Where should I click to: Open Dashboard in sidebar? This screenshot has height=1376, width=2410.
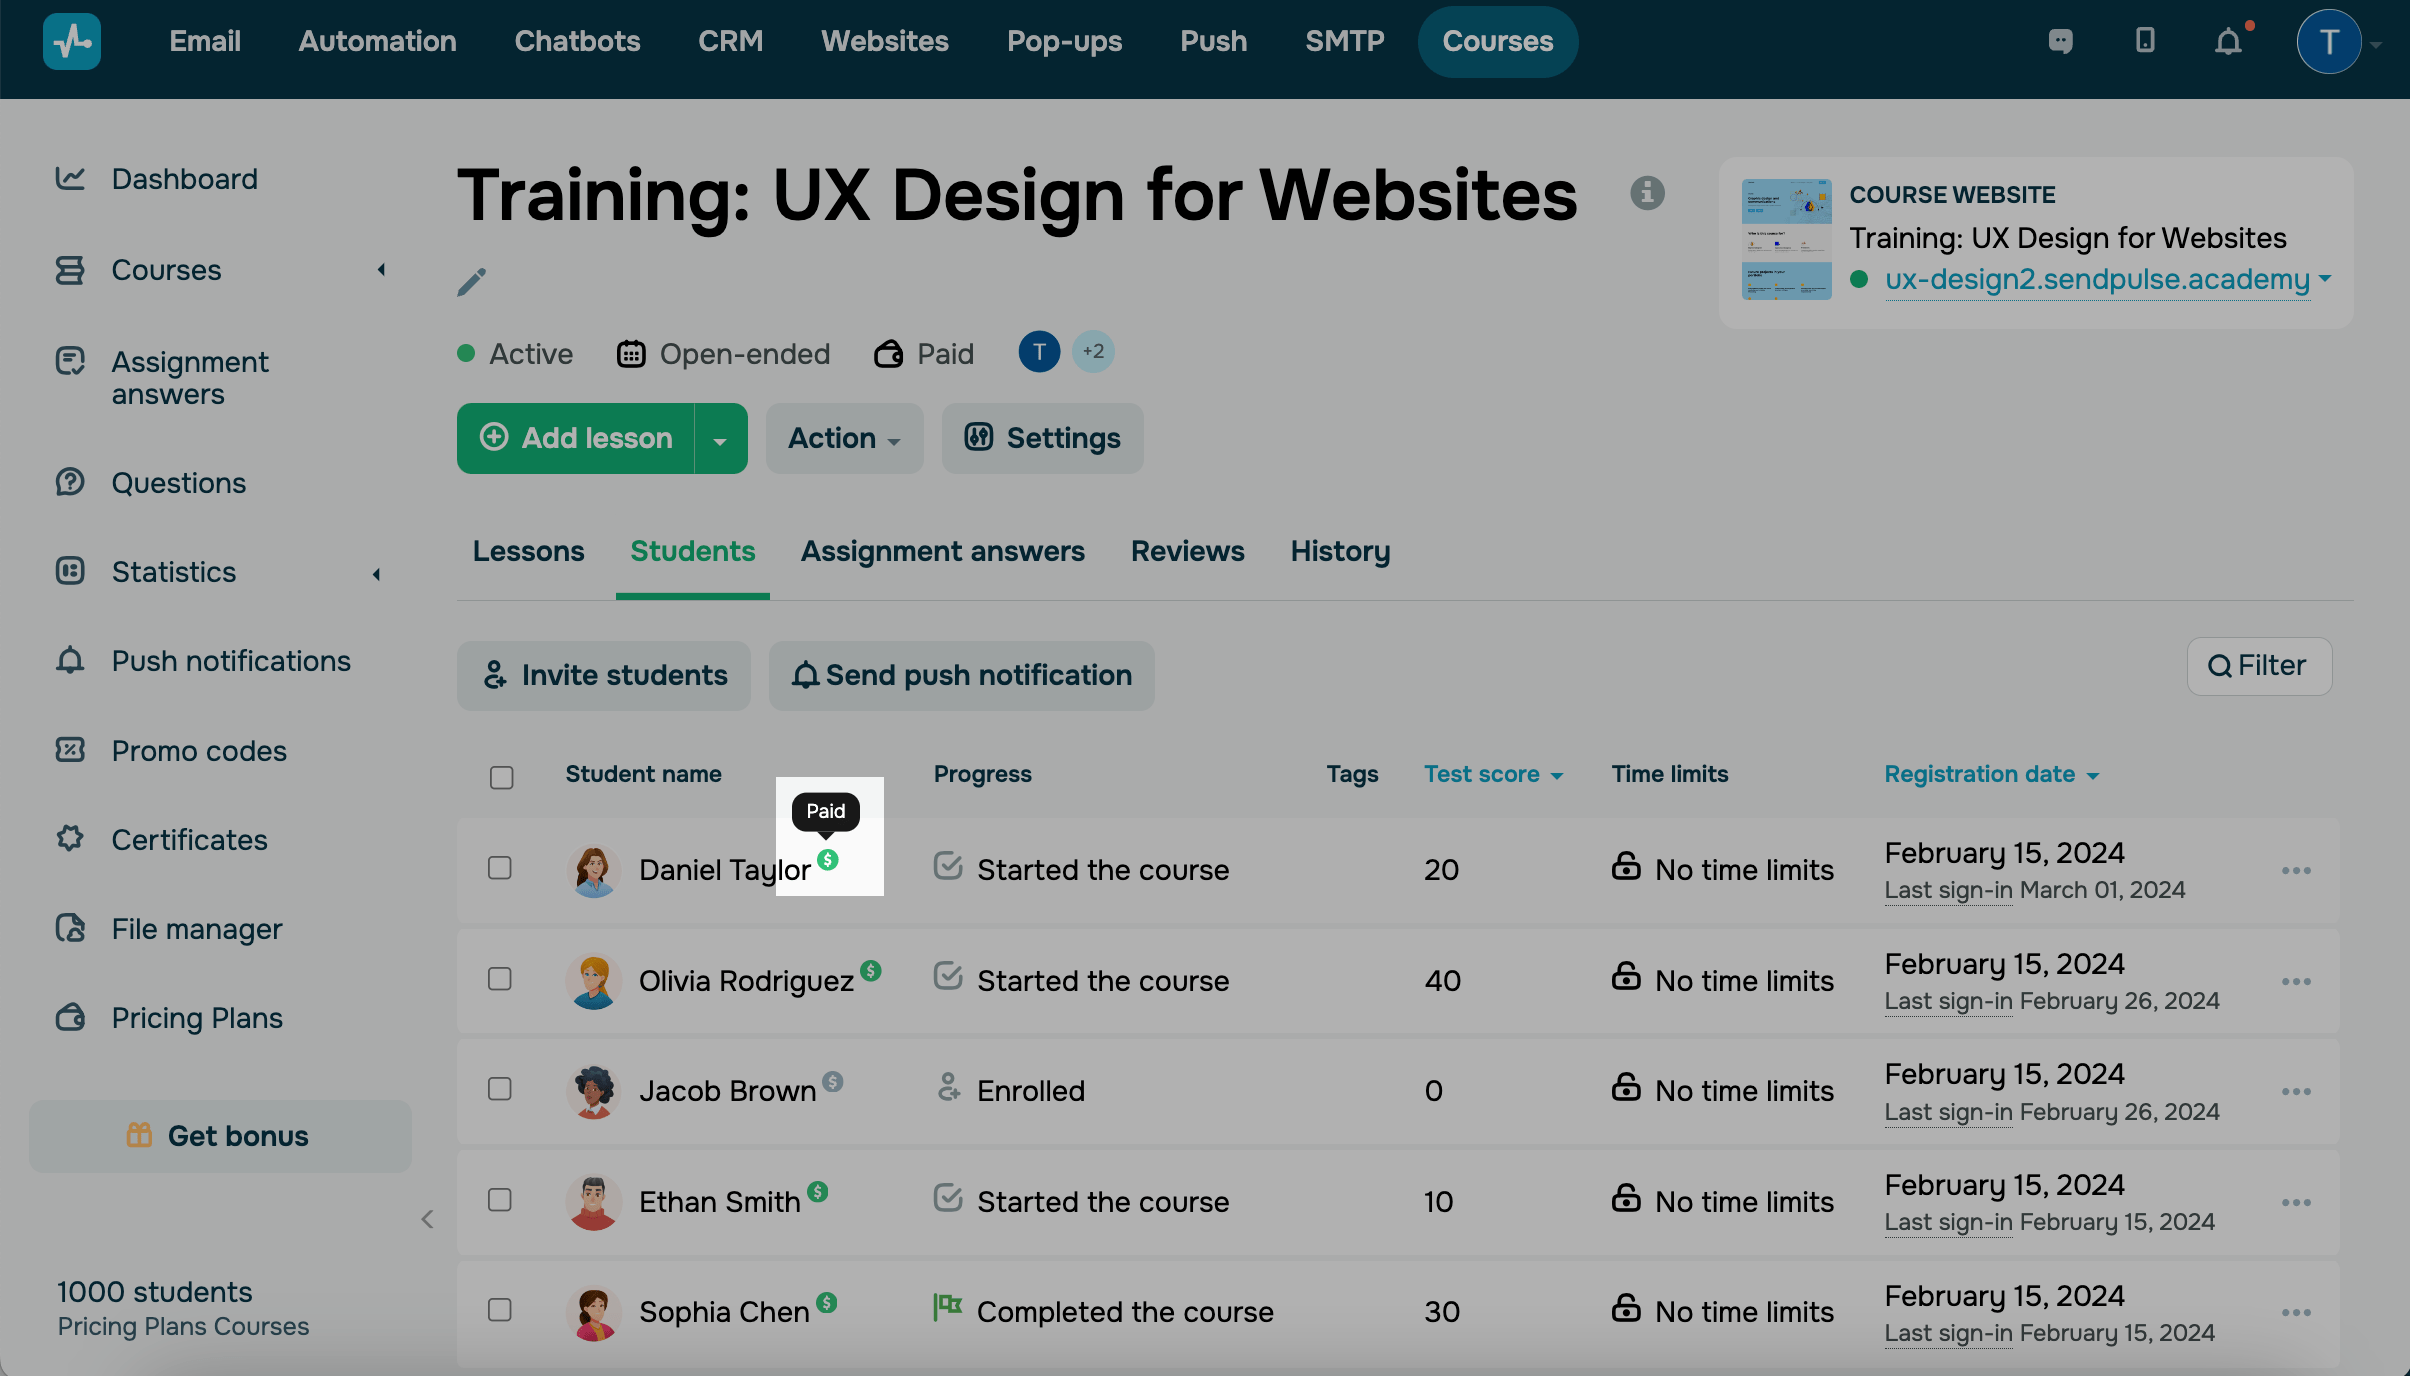pos(184,179)
